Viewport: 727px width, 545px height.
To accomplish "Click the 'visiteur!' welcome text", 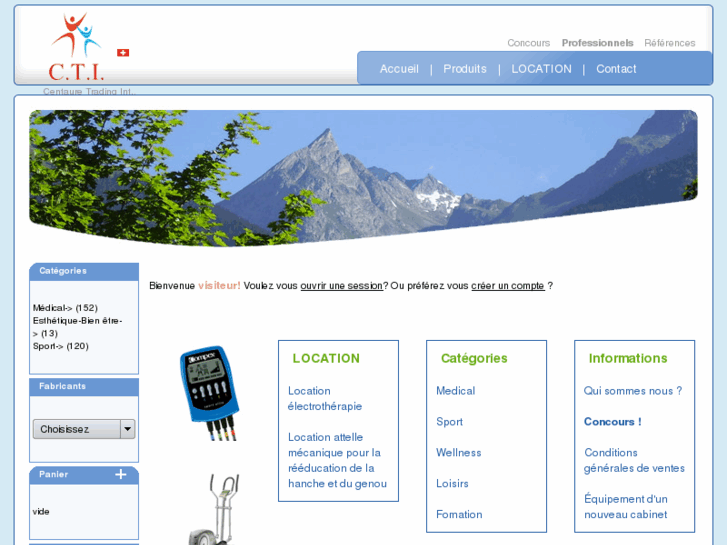I will pos(219,286).
